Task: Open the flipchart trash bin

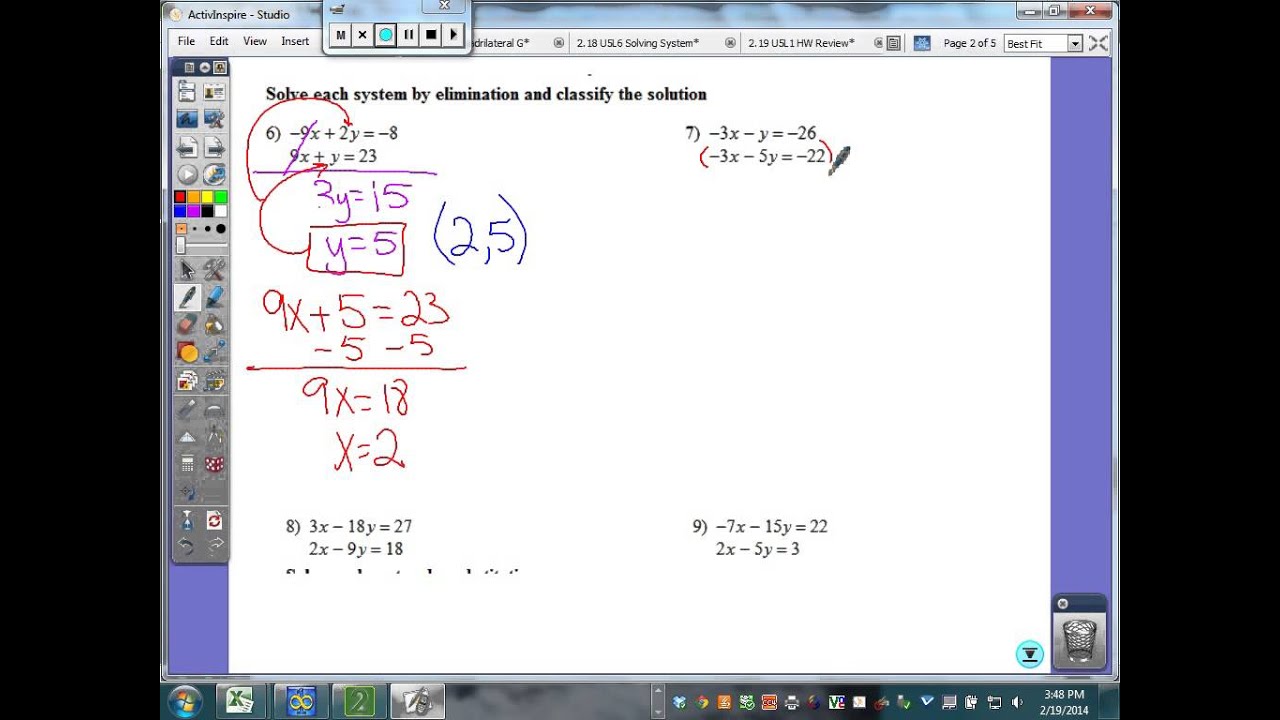Action: [1080, 640]
